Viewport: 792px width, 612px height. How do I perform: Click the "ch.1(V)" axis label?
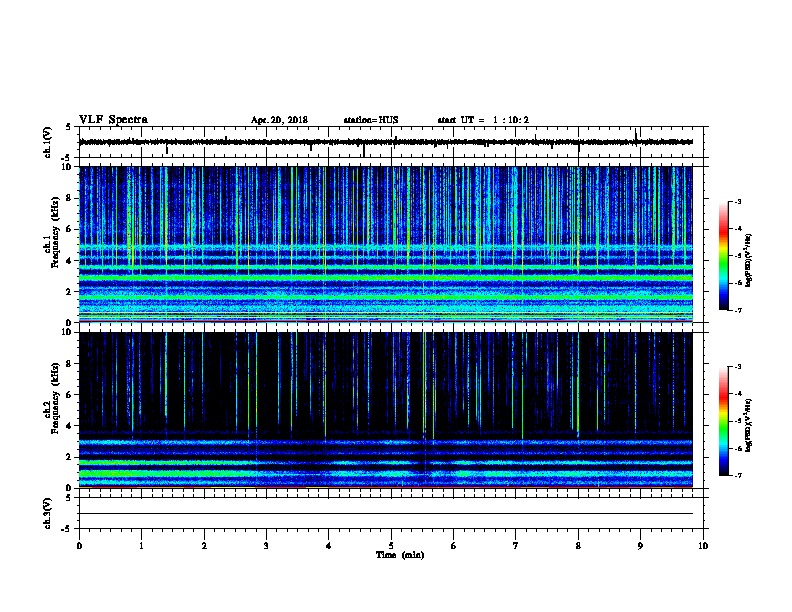point(47,142)
